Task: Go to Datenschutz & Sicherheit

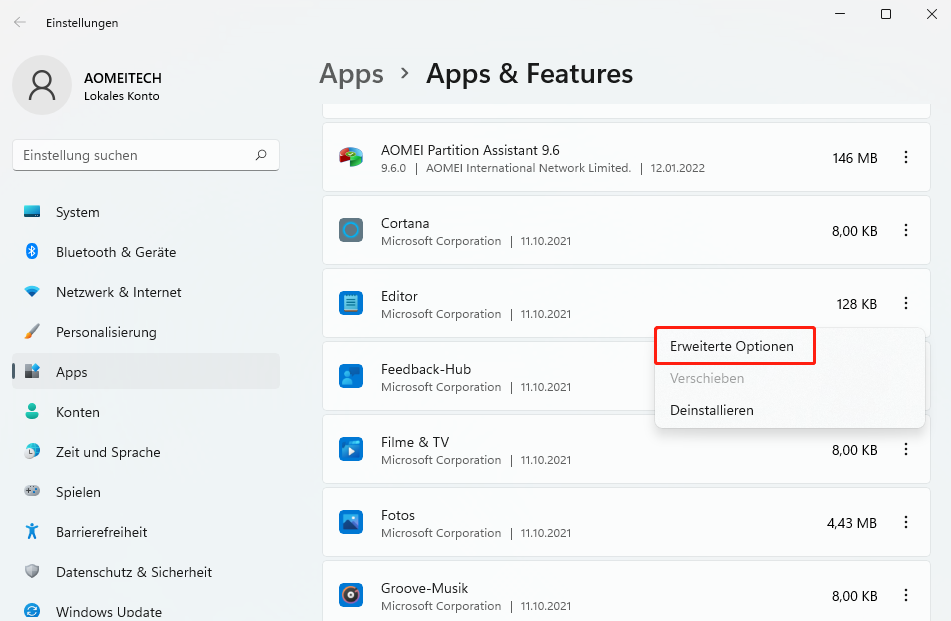Action: click(133, 572)
